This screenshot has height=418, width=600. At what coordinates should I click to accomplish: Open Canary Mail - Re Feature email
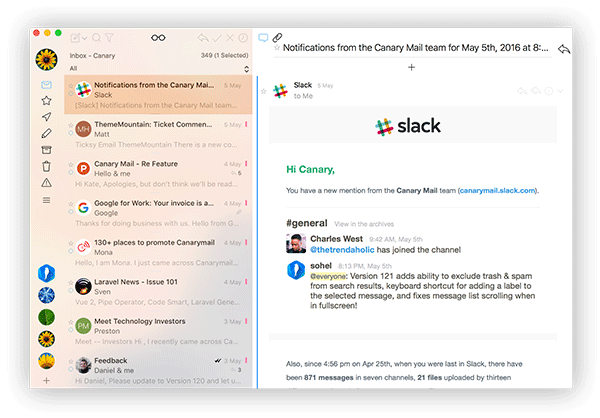[158, 173]
